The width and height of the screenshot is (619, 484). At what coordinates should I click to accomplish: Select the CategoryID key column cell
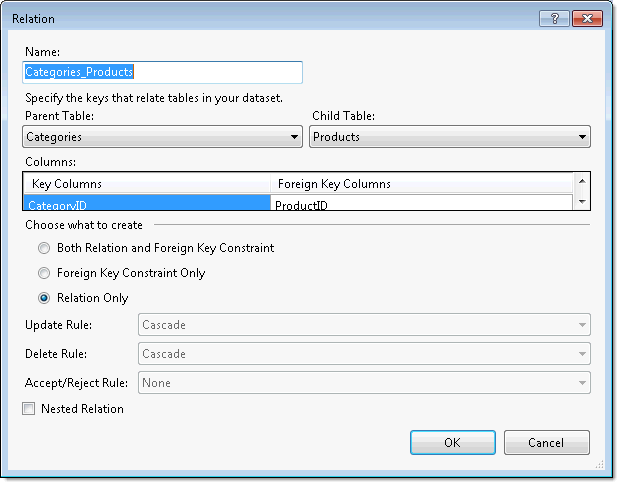pyautogui.click(x=146, y=204)
